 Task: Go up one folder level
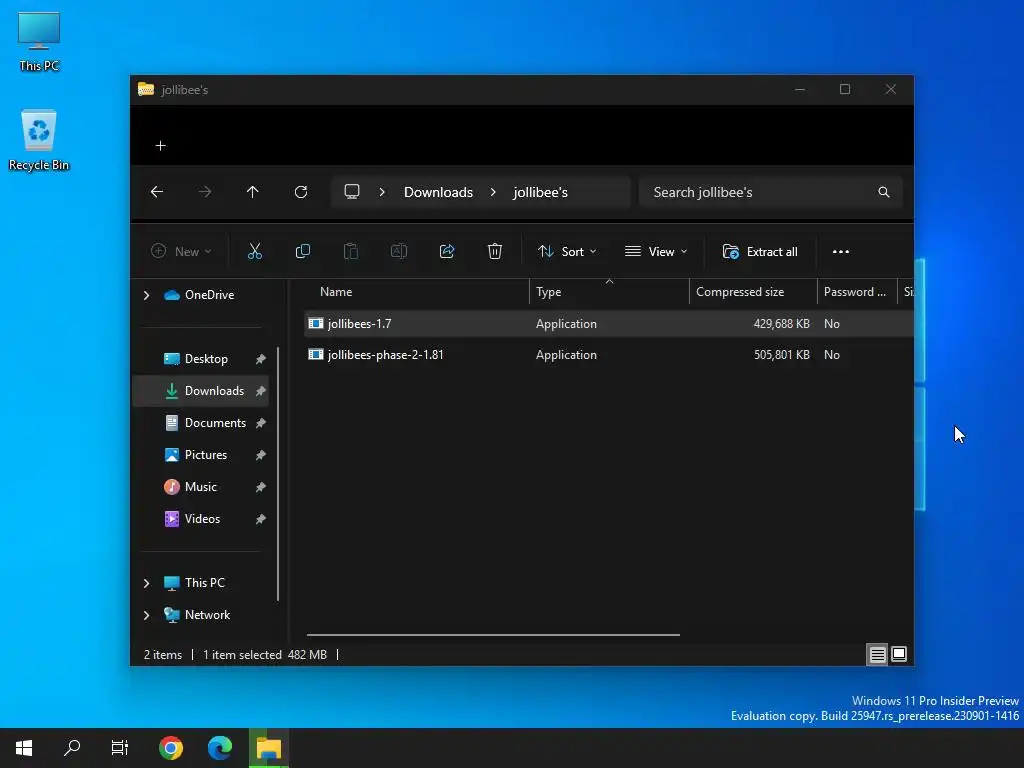[253, 192]
